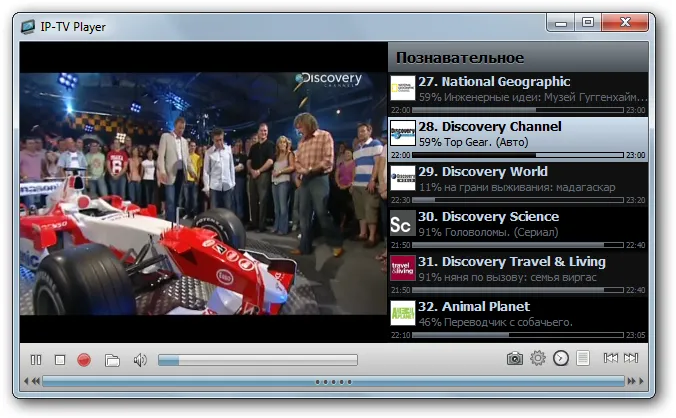676x418 pixels.
Task: Select the Discovery Science channel
Action: pos(518,229)
